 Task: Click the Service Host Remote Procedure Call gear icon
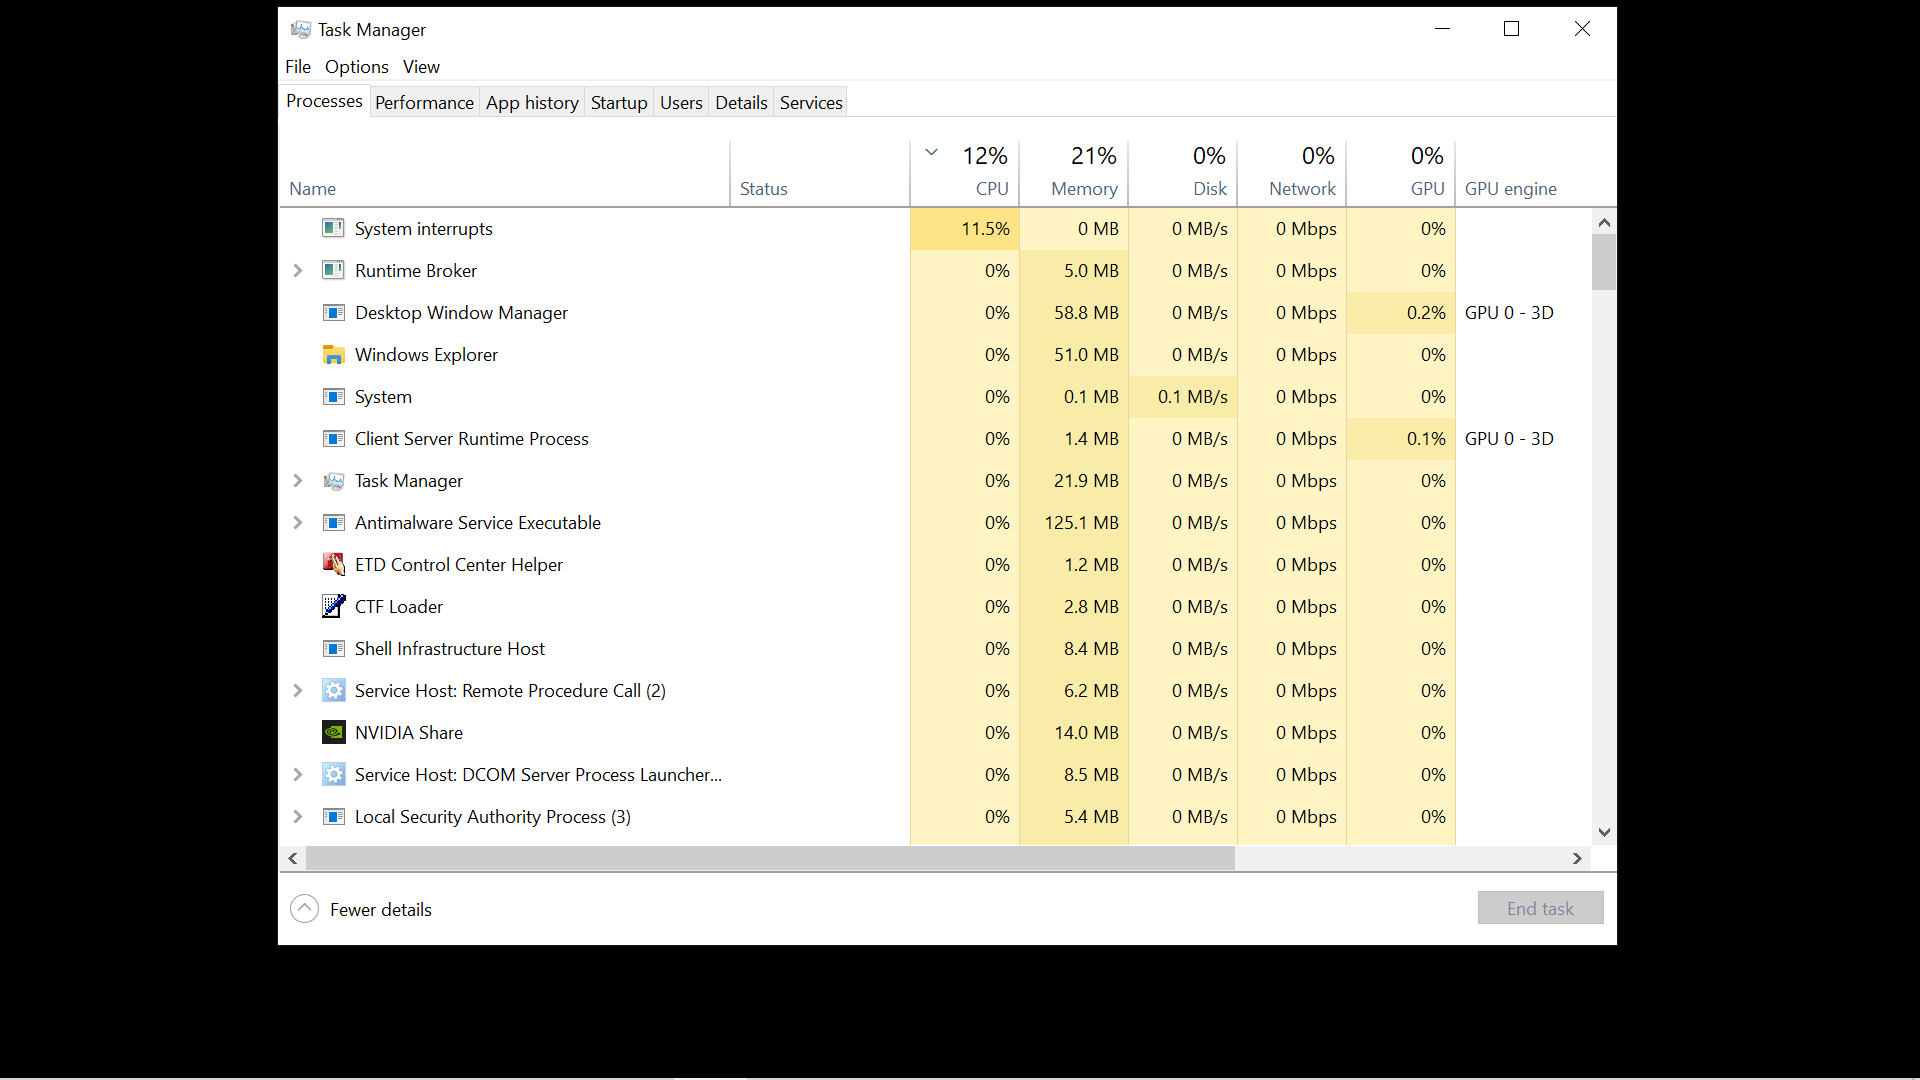point(333,690)
